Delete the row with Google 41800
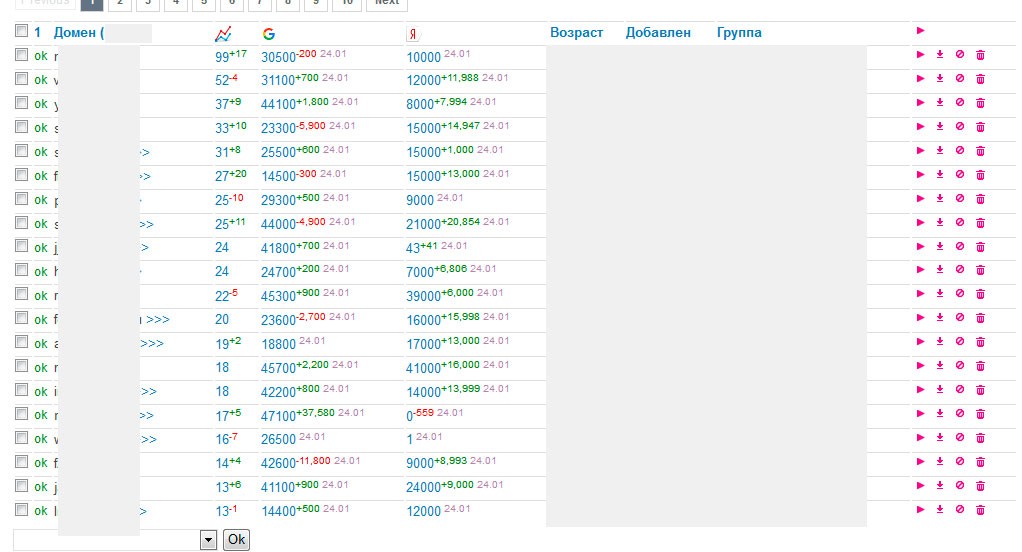 (x=980, y=246)
